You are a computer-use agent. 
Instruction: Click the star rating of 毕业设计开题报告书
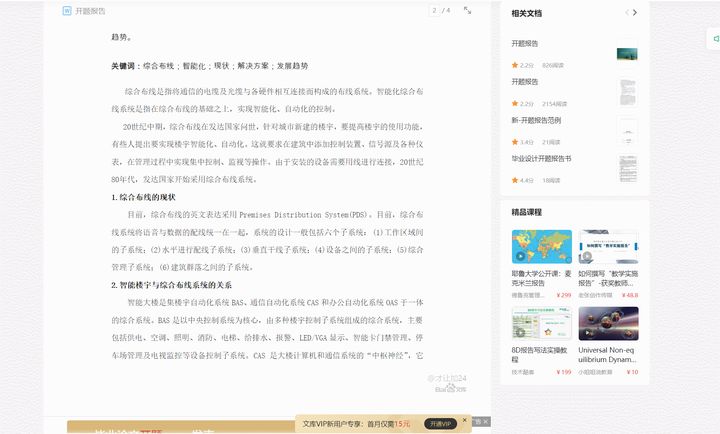515,180
